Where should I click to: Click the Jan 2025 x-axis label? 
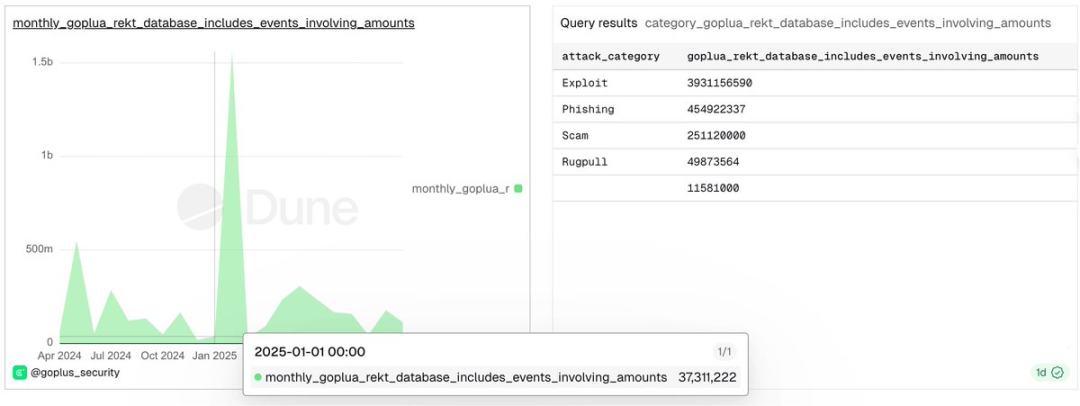coord(215,355)
